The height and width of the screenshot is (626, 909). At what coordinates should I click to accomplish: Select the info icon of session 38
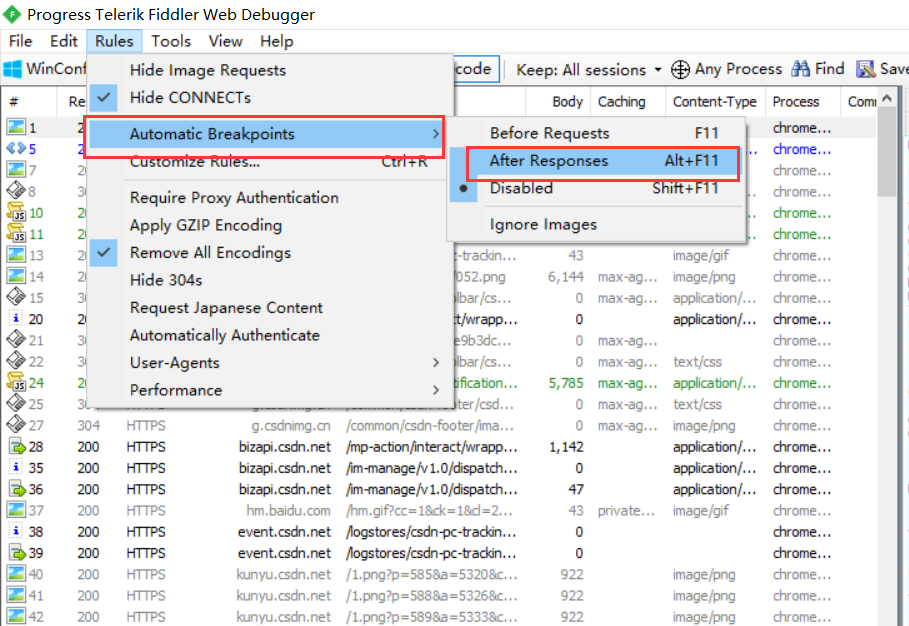coord(16,531)
